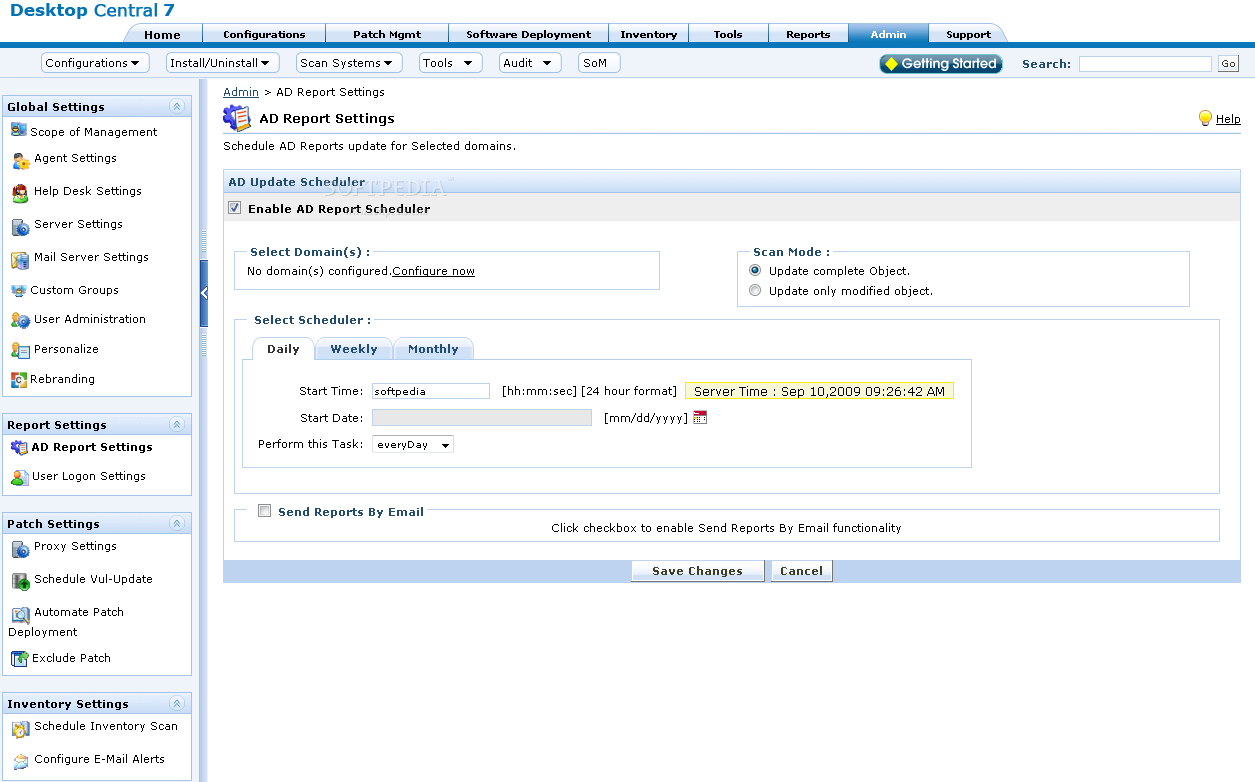Click the Admin breadcrumb link

(241, 92)
